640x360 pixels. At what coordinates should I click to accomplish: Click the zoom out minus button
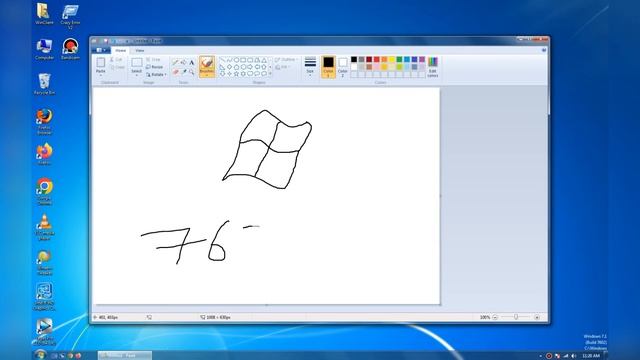pos(495,317)
